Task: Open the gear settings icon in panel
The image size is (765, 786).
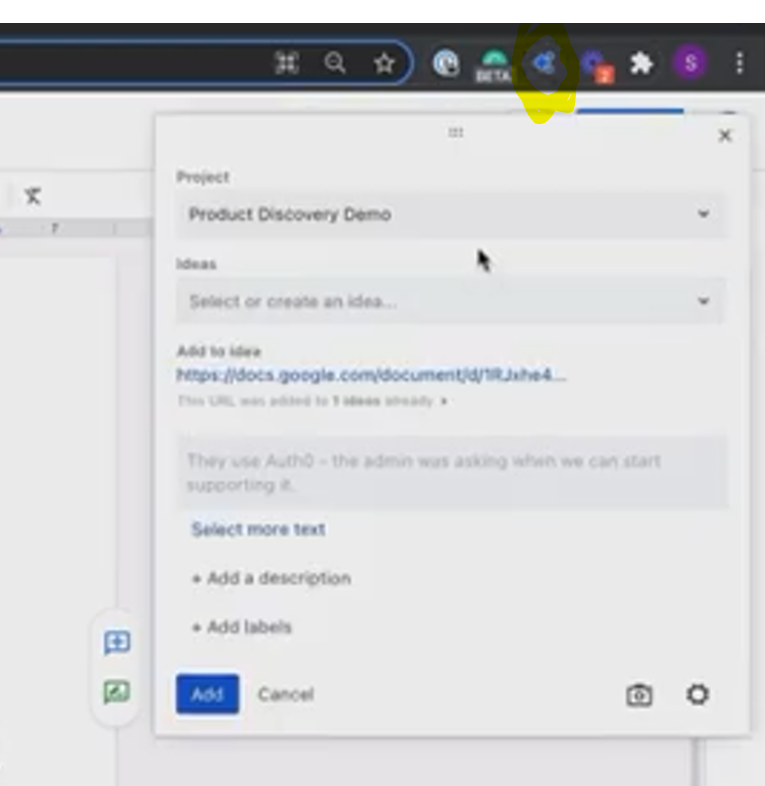Action: click(x=697, y=695)
